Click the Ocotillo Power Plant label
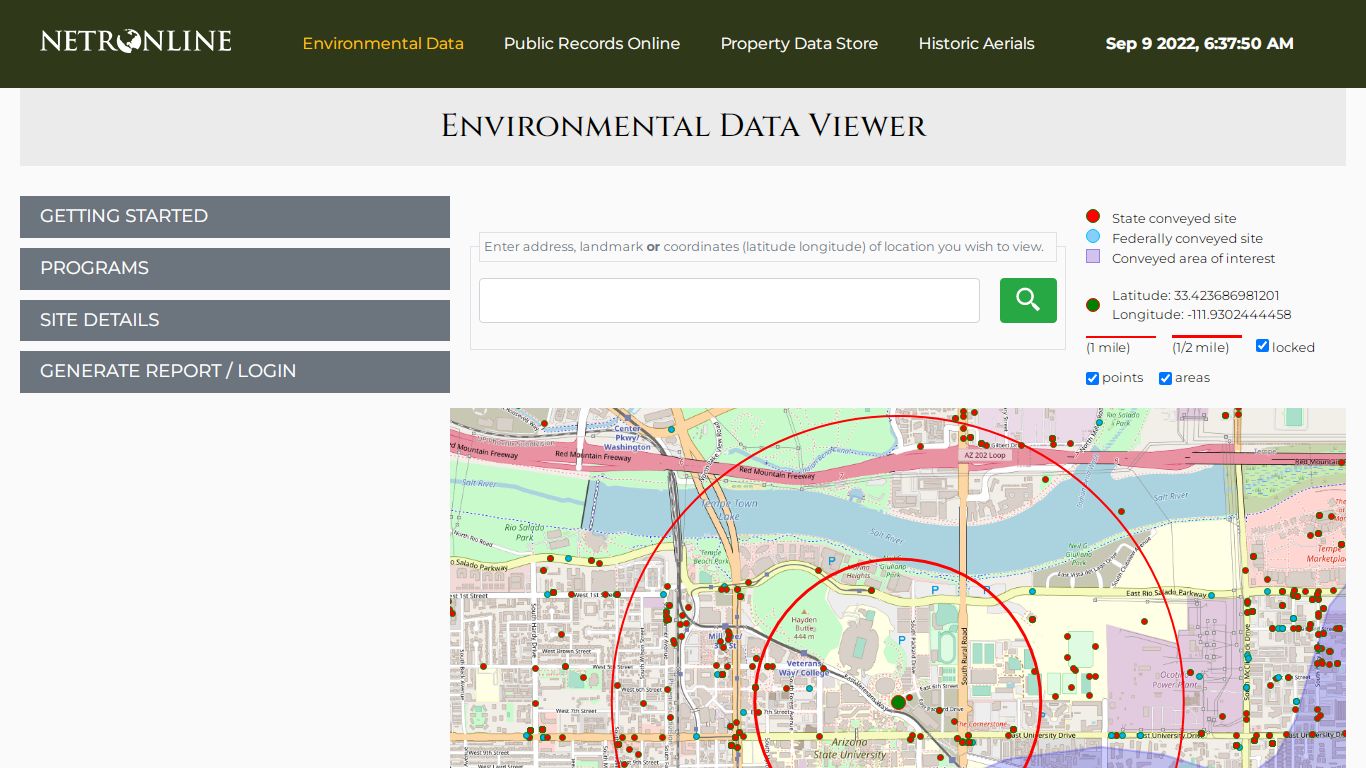The height and width of the screenshot is (768, 1366). [1175, 679]
